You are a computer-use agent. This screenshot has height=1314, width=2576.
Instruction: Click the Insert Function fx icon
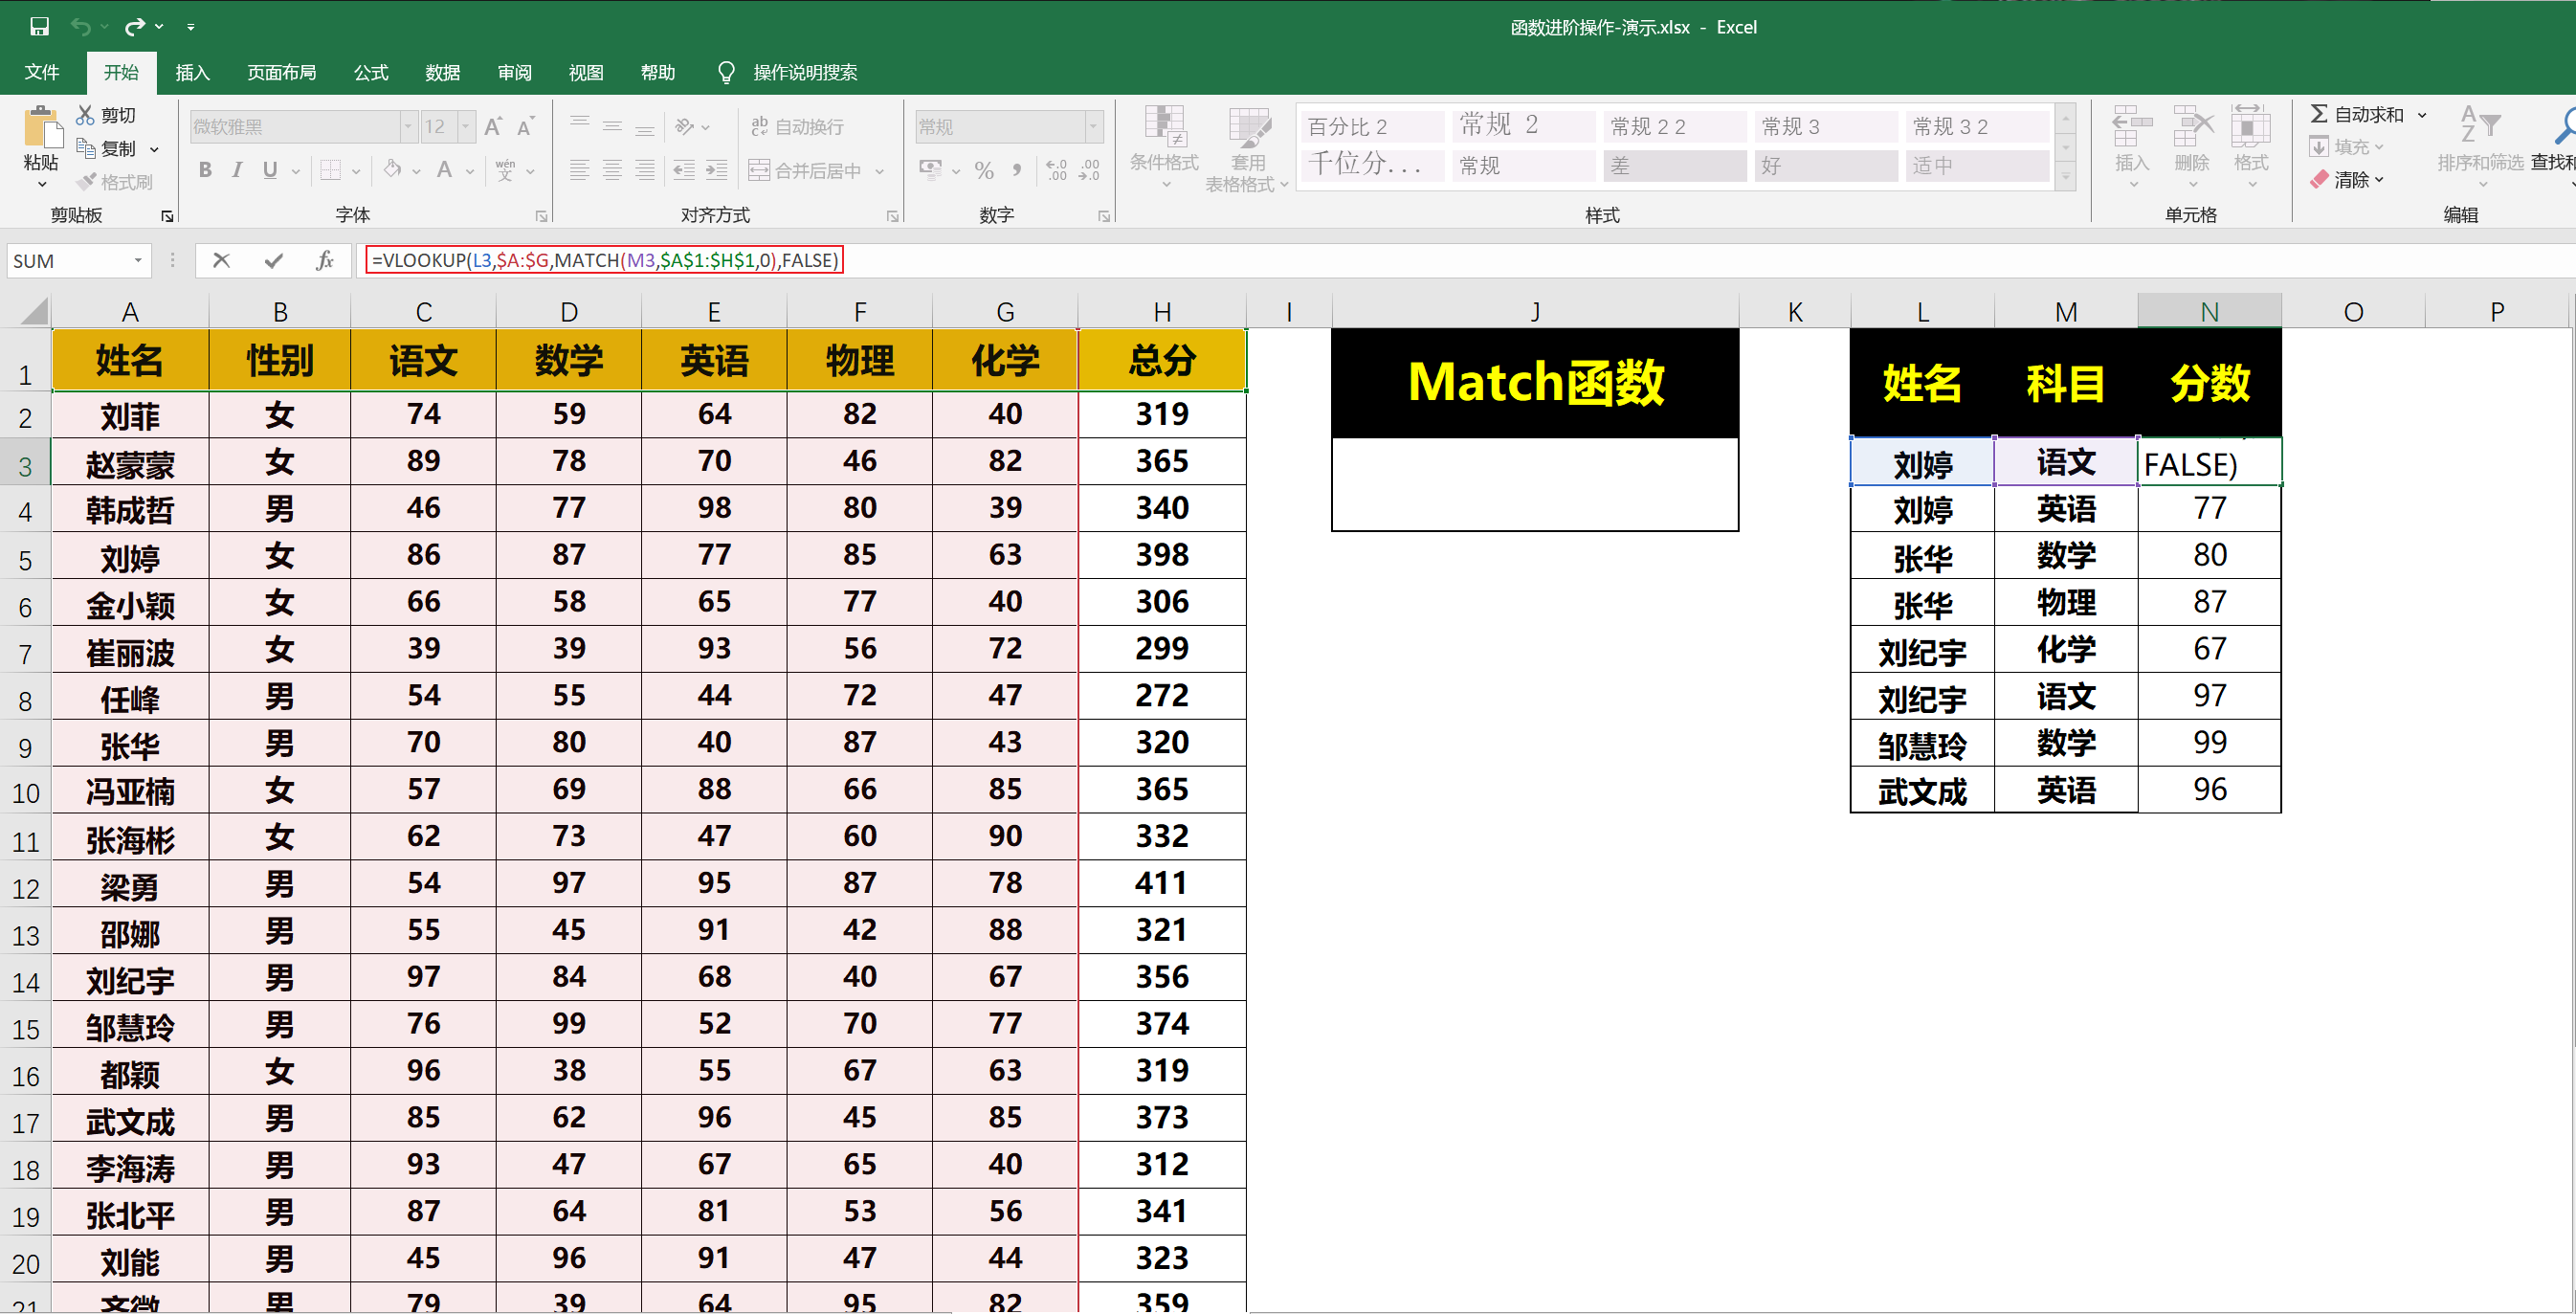pos(325,261)
